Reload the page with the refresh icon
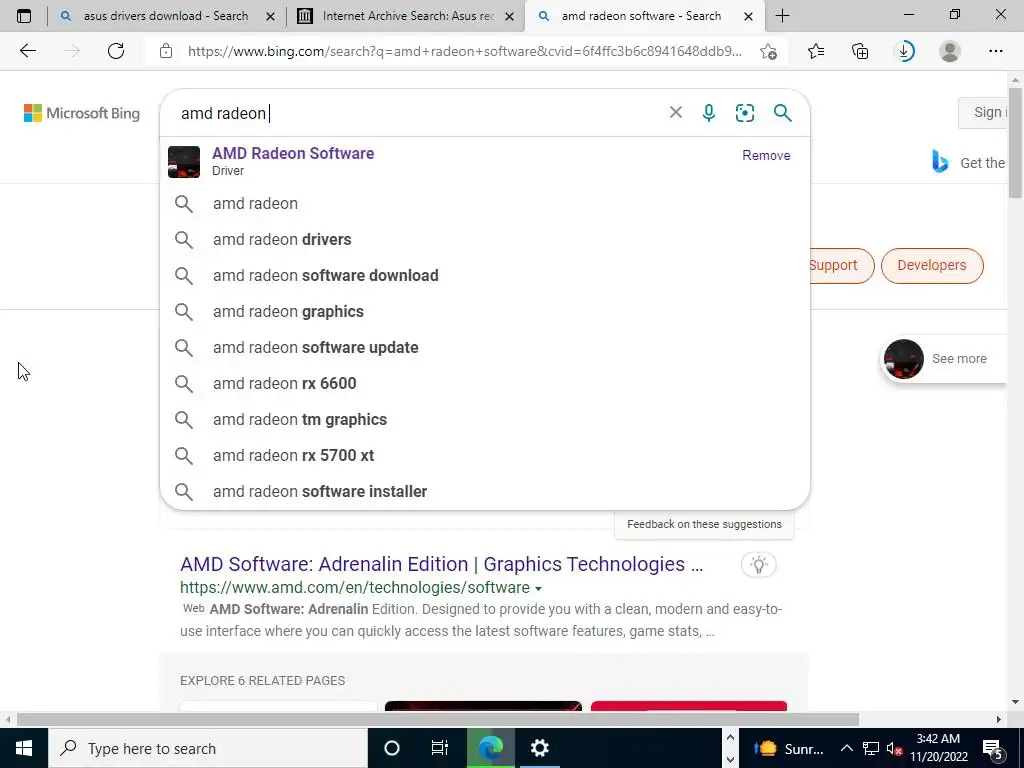1024x768 pixels. point(116,51)
